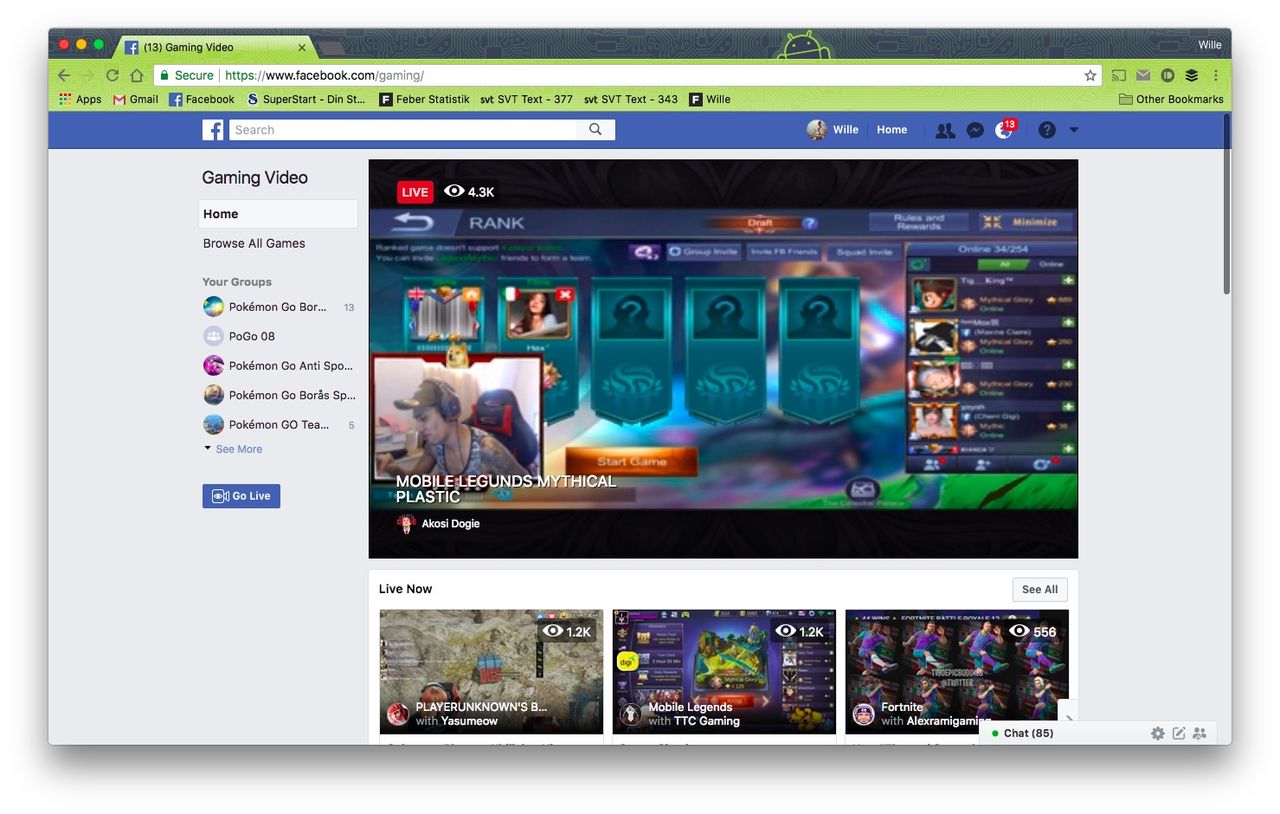Go back with browser back arrow

64,75
